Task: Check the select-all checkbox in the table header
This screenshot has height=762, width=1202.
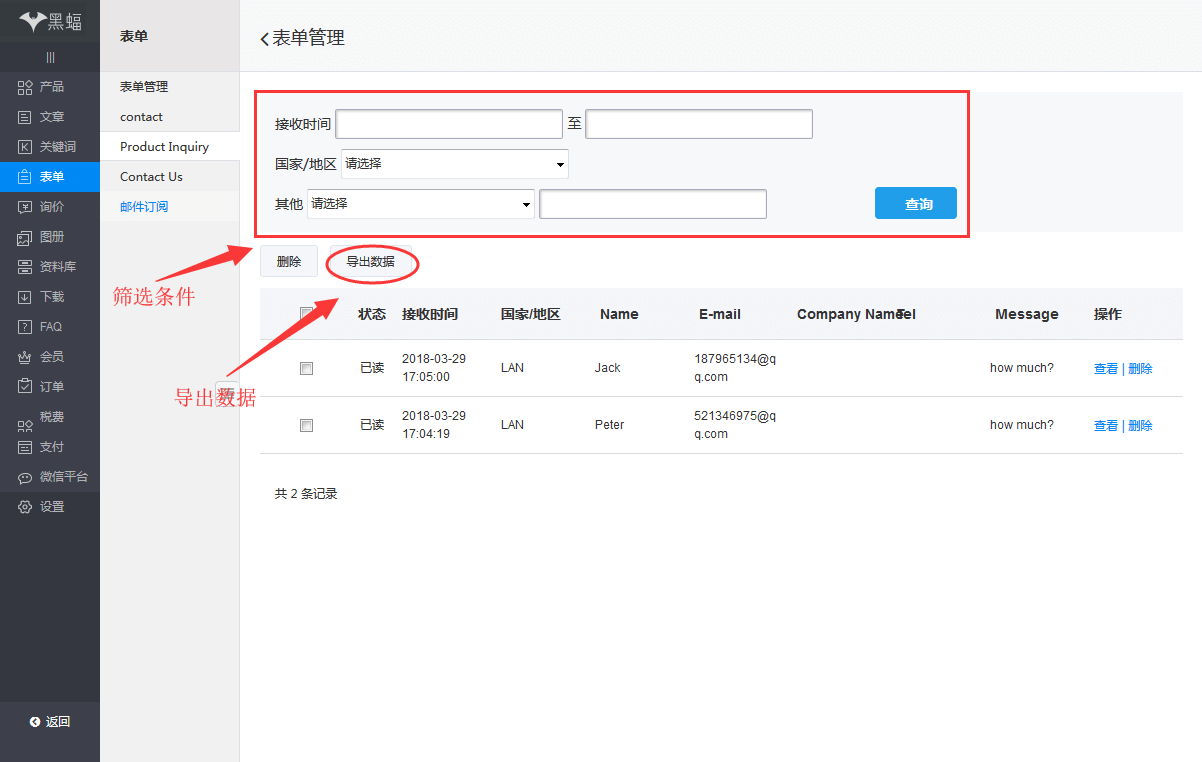Action: [306, 313]
